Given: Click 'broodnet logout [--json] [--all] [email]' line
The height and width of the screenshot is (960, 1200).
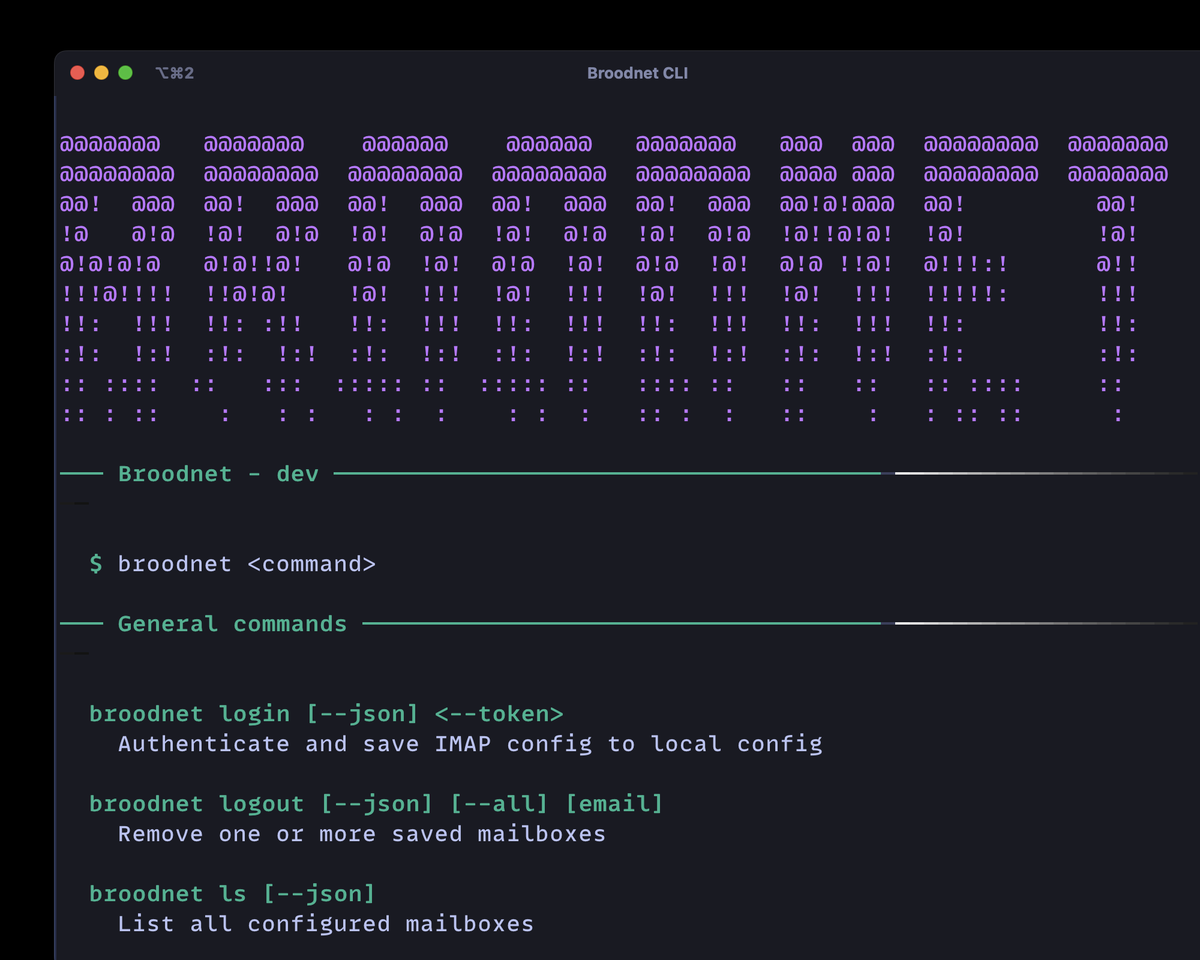Looking at the screenshot, I should (x=376, y=804).
